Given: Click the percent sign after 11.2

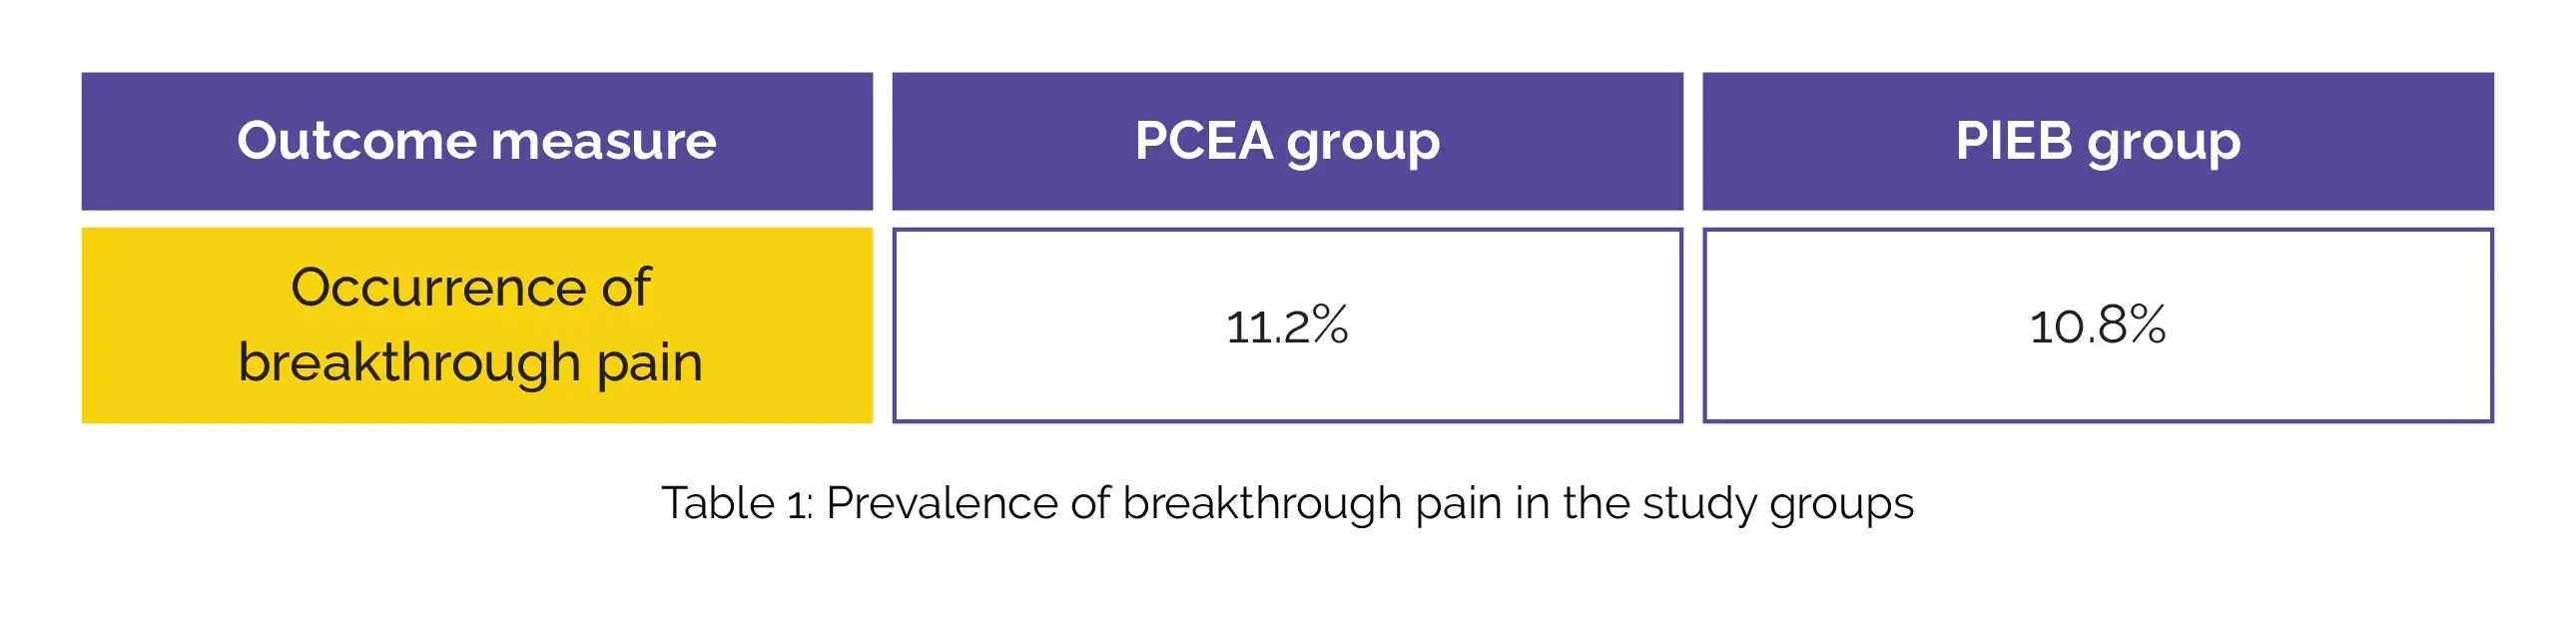Looking at the screenshot, I should pyautogui.click(x=1330, y=326).
